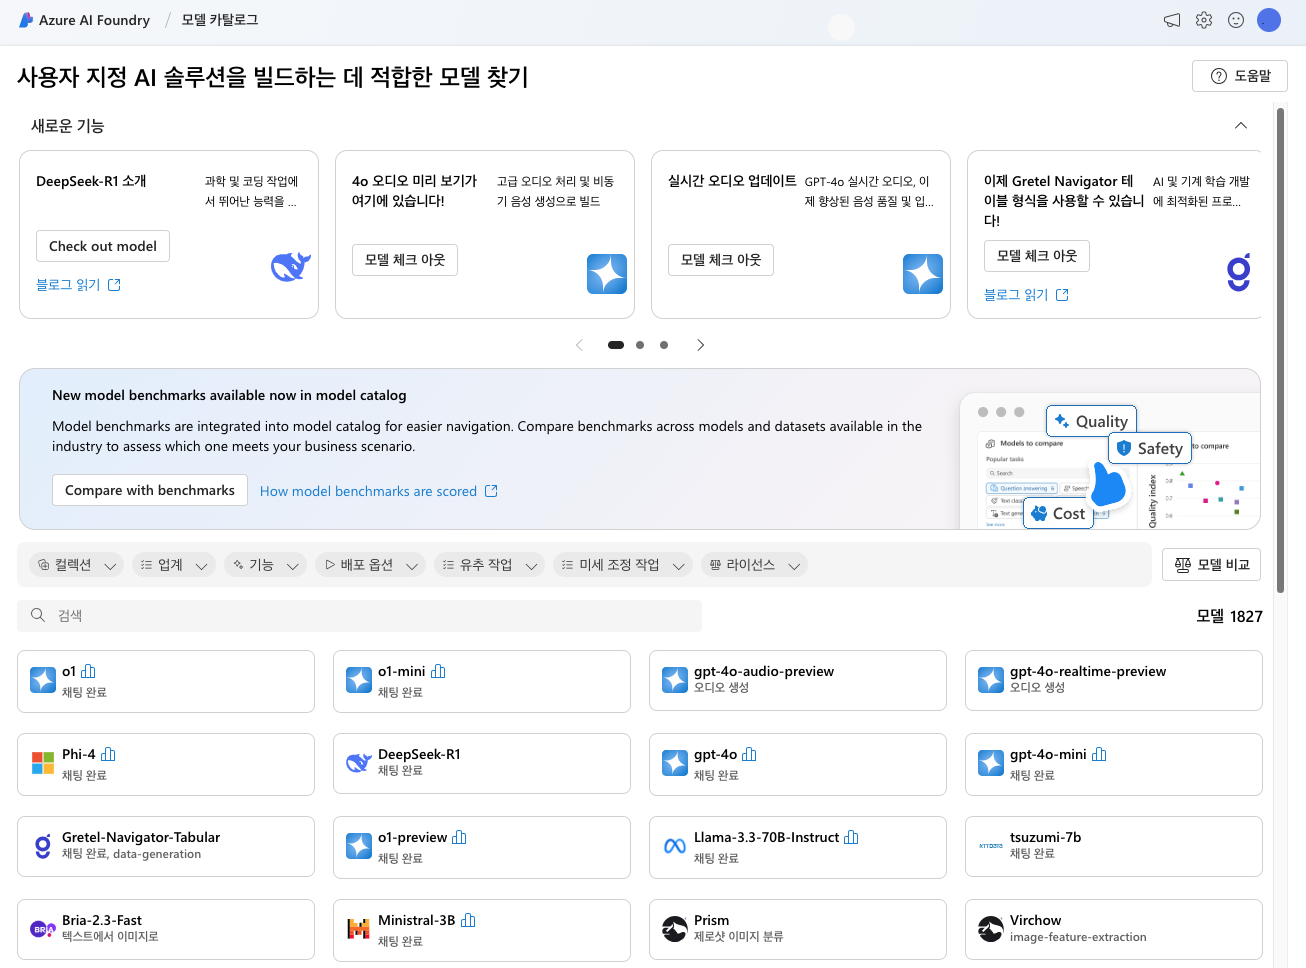
Task: Click 모델 체크 아웃 on 4o 오디오 card
Action: point(405,260)
